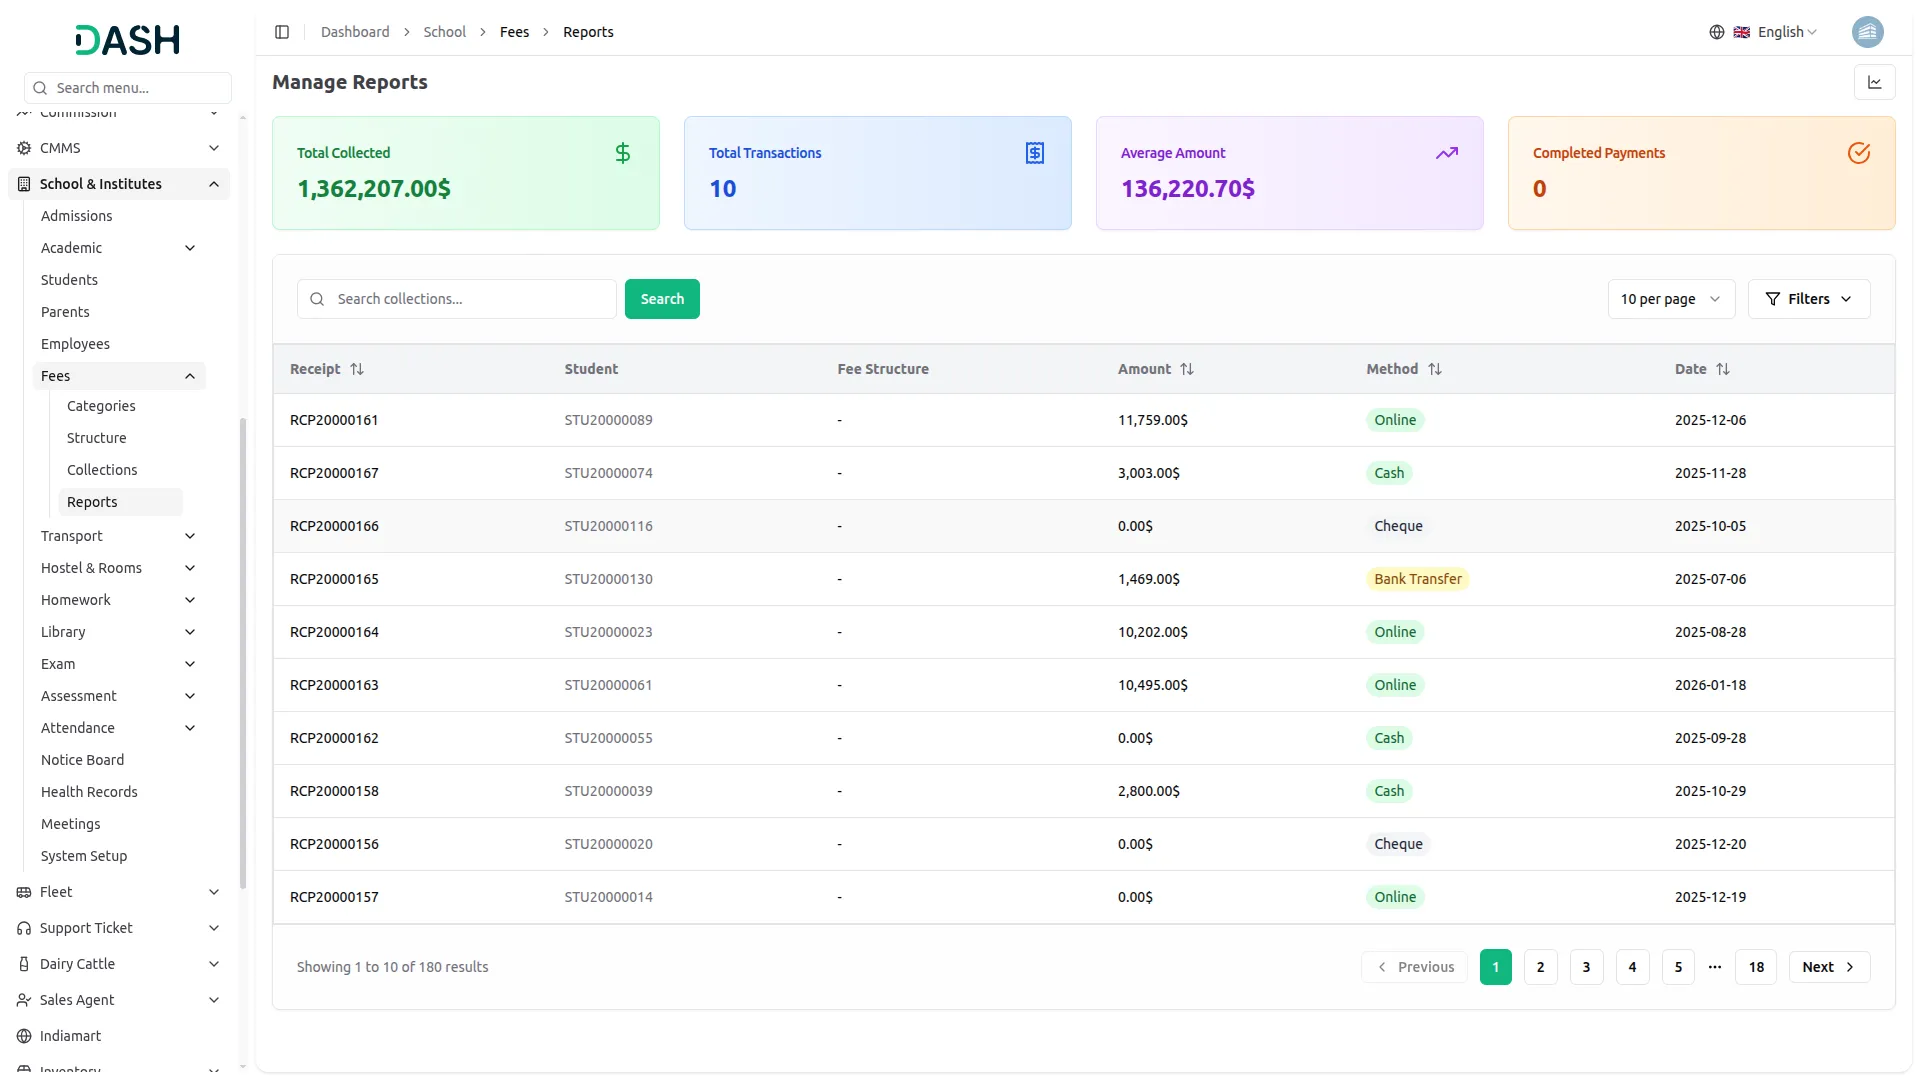Open the 10 per page dropdown
This screenshot has height=1080, width=1920.
[1670, 299]
